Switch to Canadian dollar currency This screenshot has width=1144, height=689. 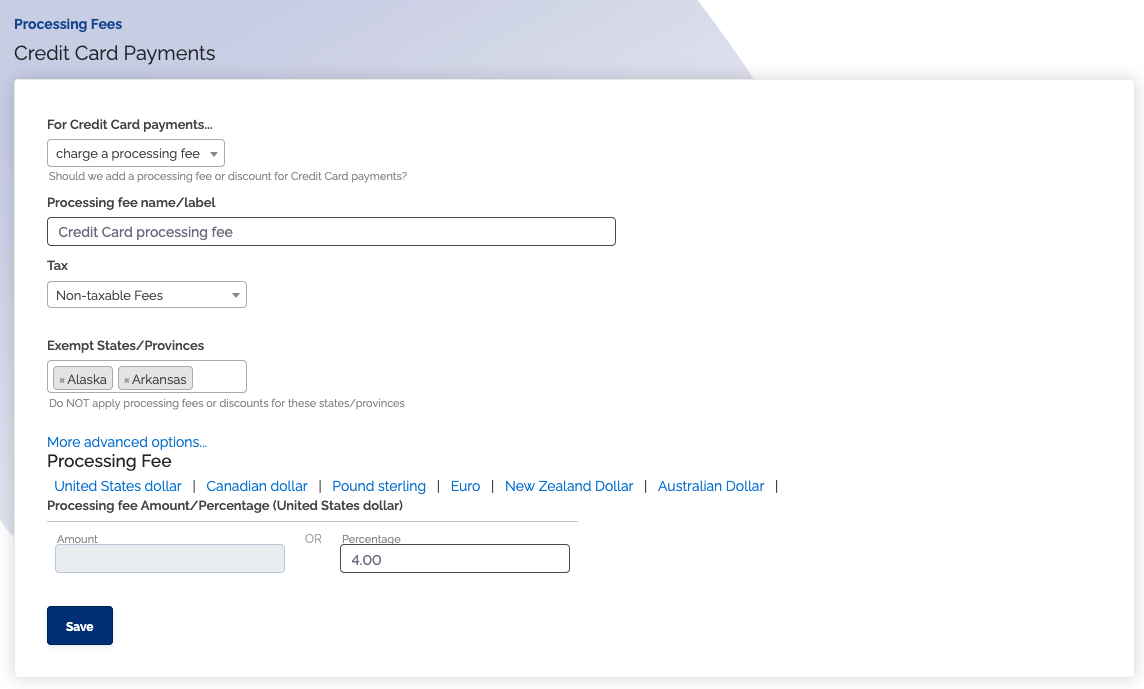click(257, 486)
